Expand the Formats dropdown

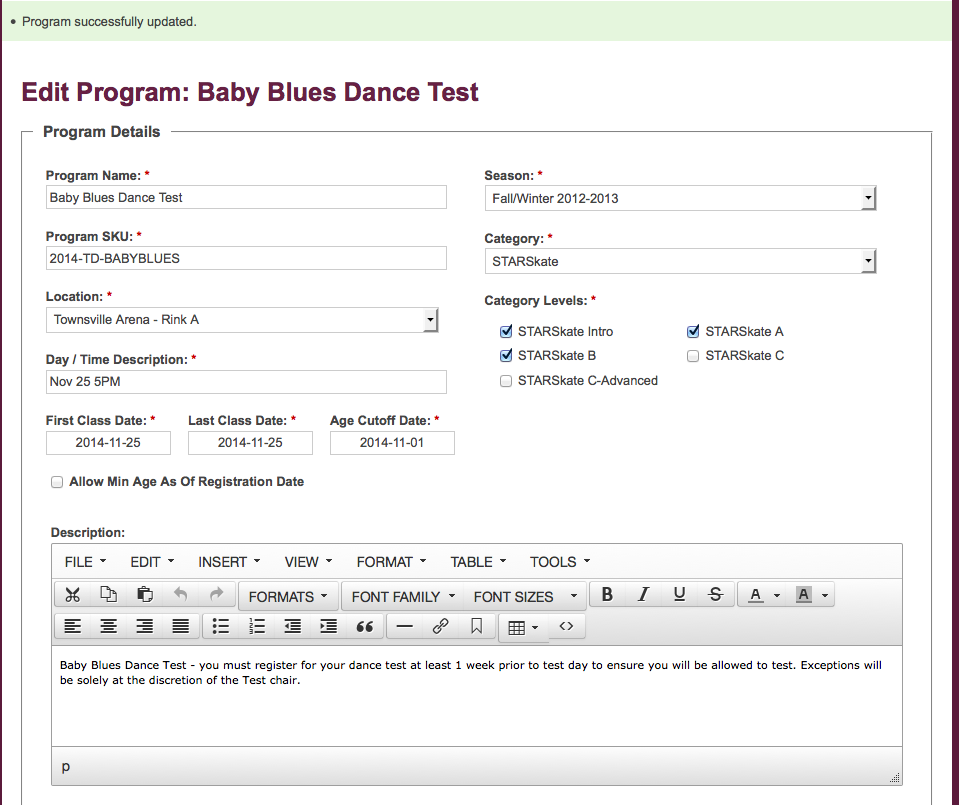pos(288,596)
